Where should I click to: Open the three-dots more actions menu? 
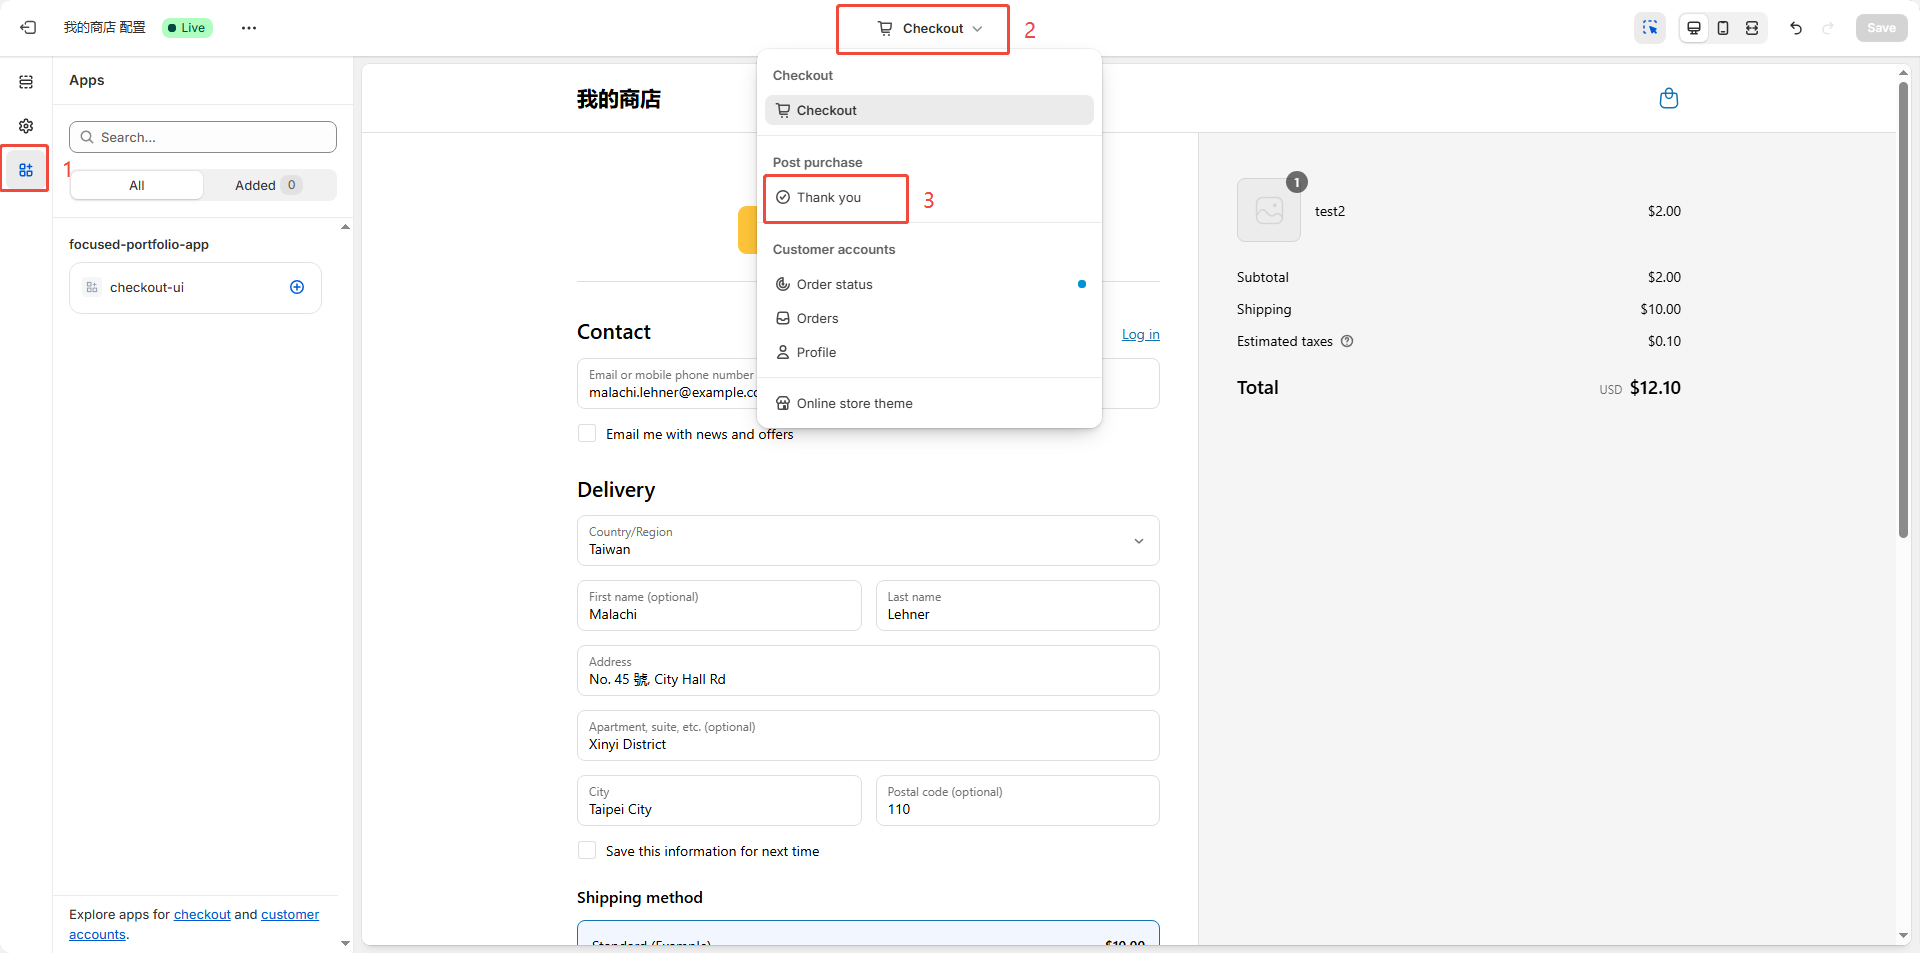point(249,28)
